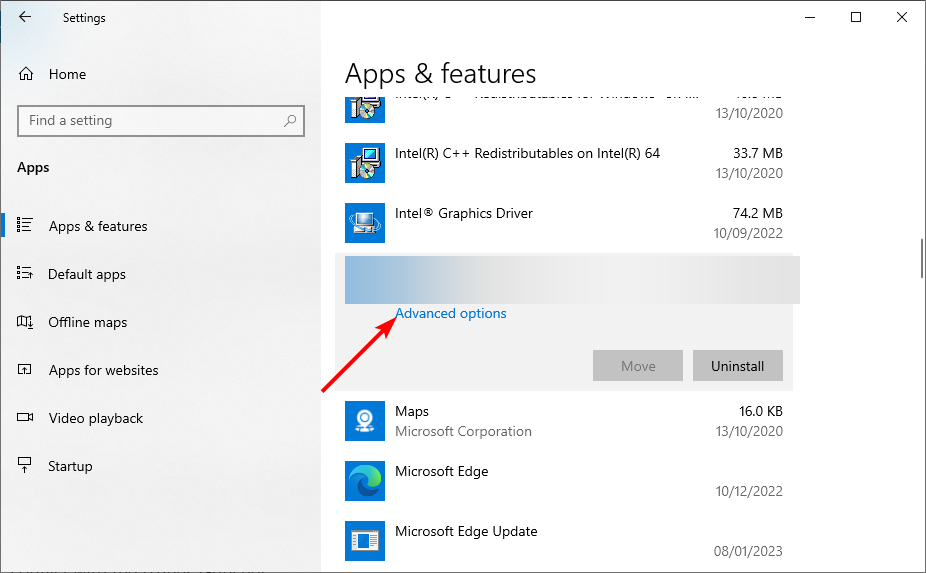Select the Startup icon
Image resolution: width=926 pixels, height=573 pixels.
pyautogui.click(x=24, y=465)
